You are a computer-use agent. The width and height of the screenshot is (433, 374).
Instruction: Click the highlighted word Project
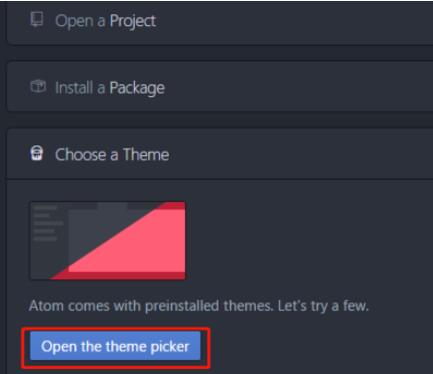pos(133,21)
